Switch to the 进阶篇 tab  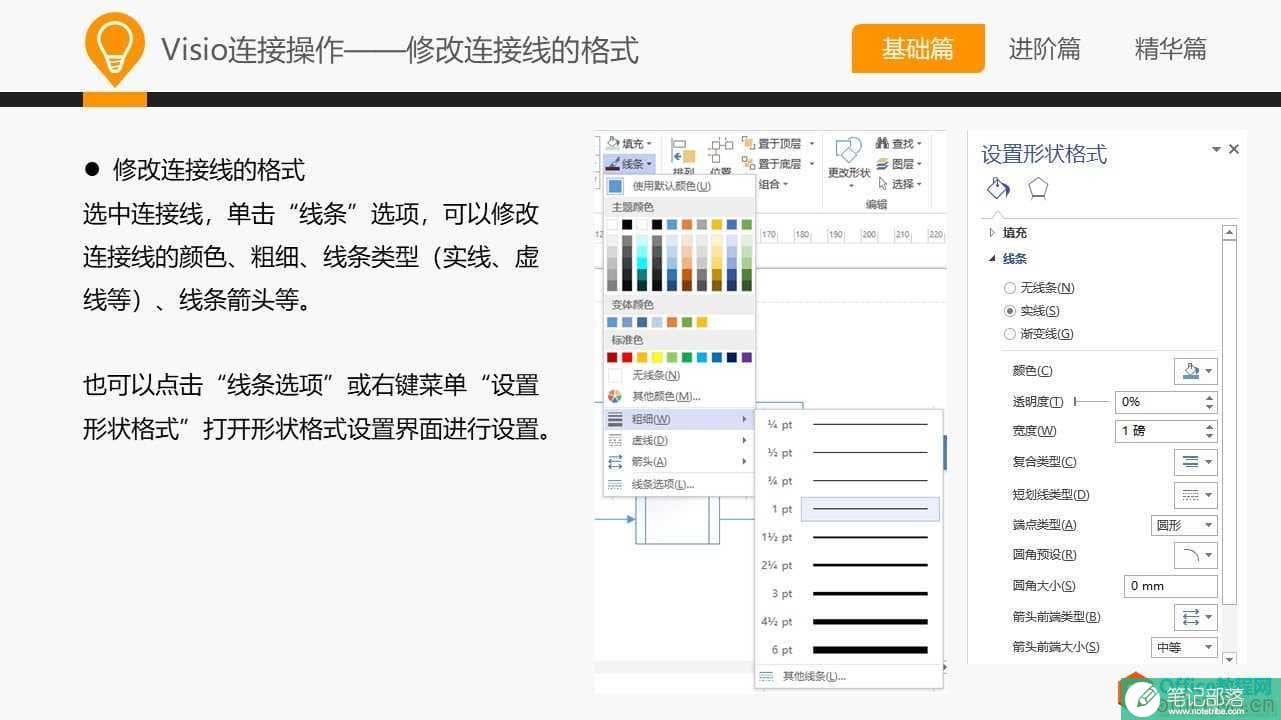[x=1044, y=48]
